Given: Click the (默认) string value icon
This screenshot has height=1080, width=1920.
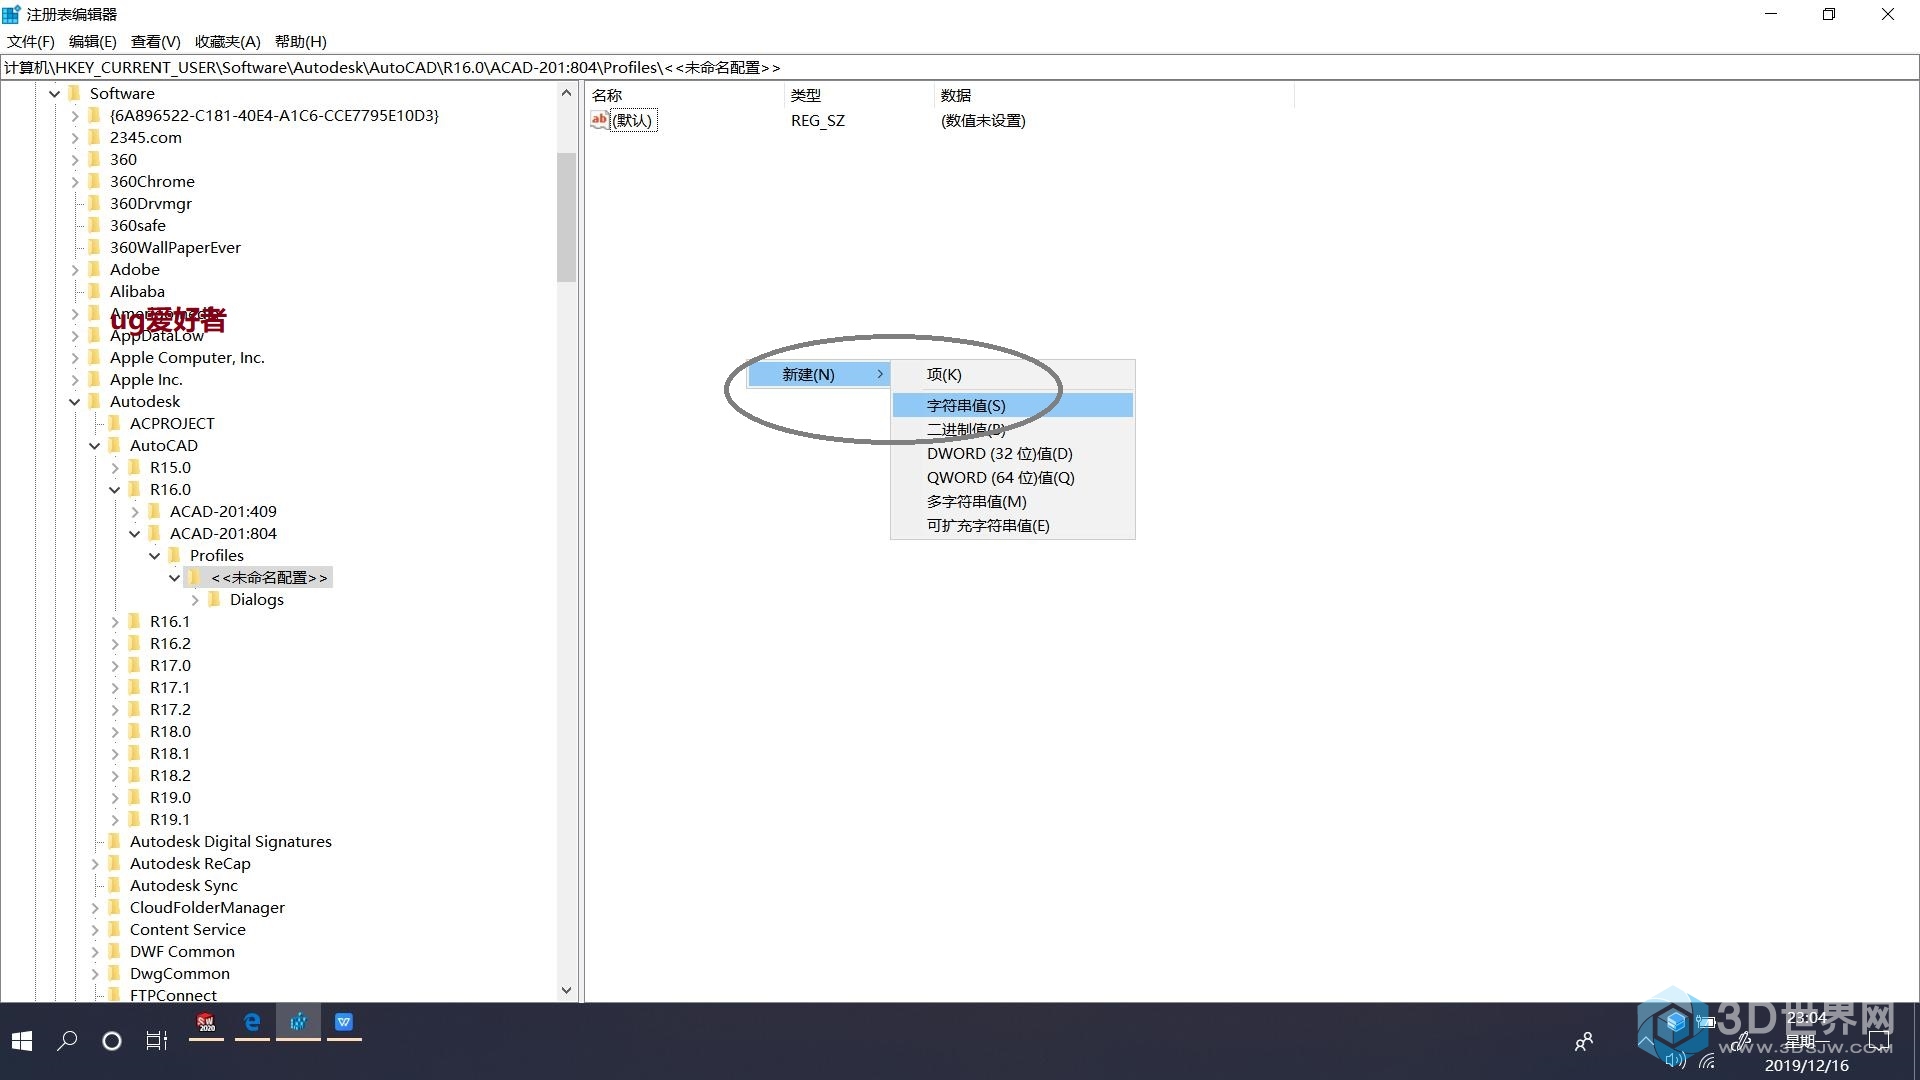Looking at the screenshot, I should pyautogui.click(x=600, y=120).
